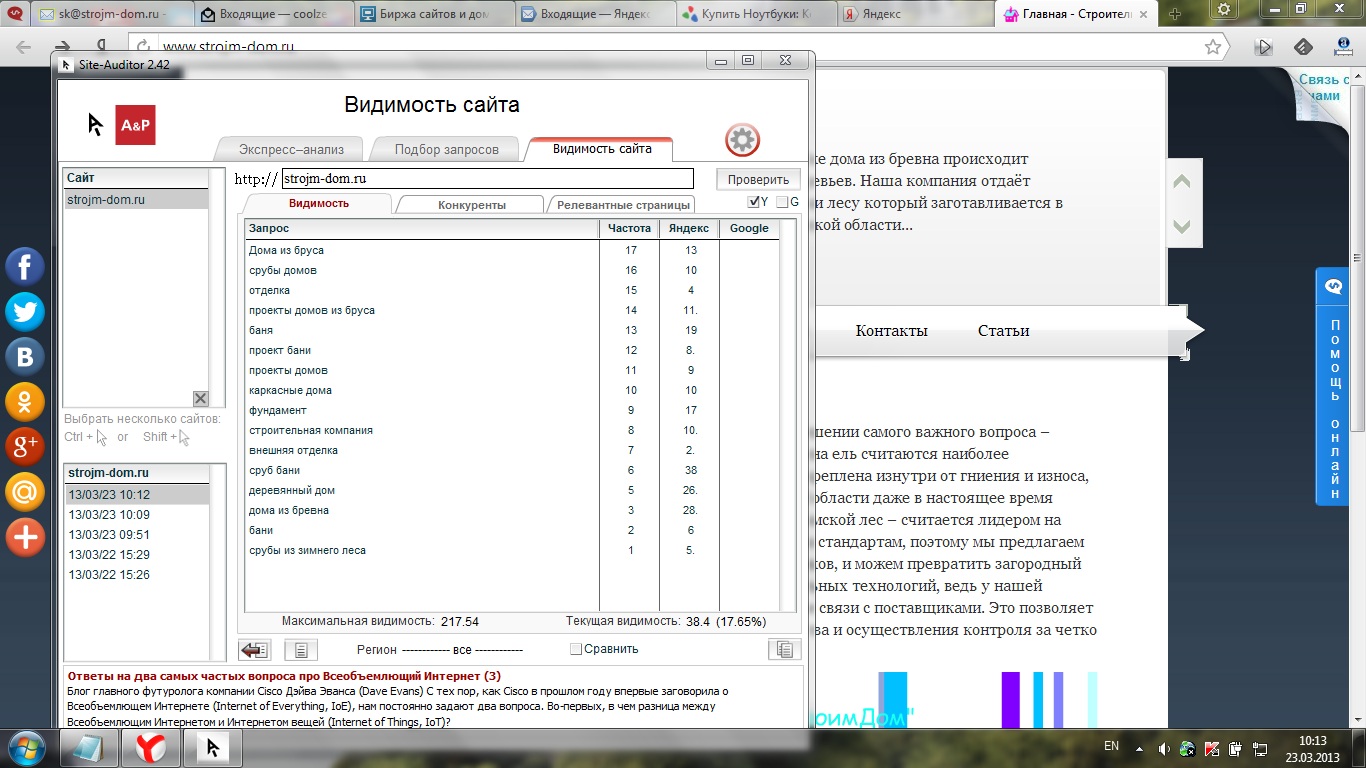Click the site URL input field
Image resolution: width=1366 pixels, height=768 pixels.
point(487,179)
